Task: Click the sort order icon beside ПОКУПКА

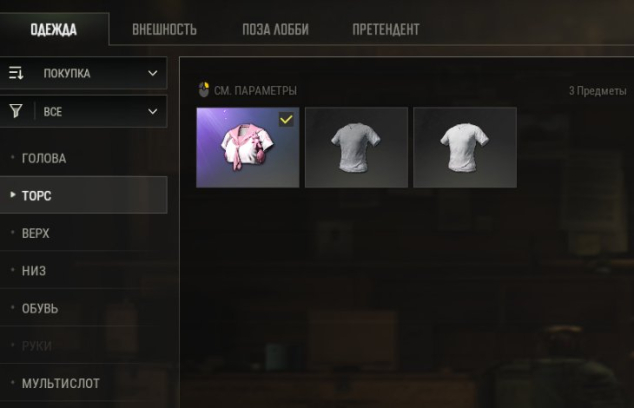Action: [x=16, y=73]
